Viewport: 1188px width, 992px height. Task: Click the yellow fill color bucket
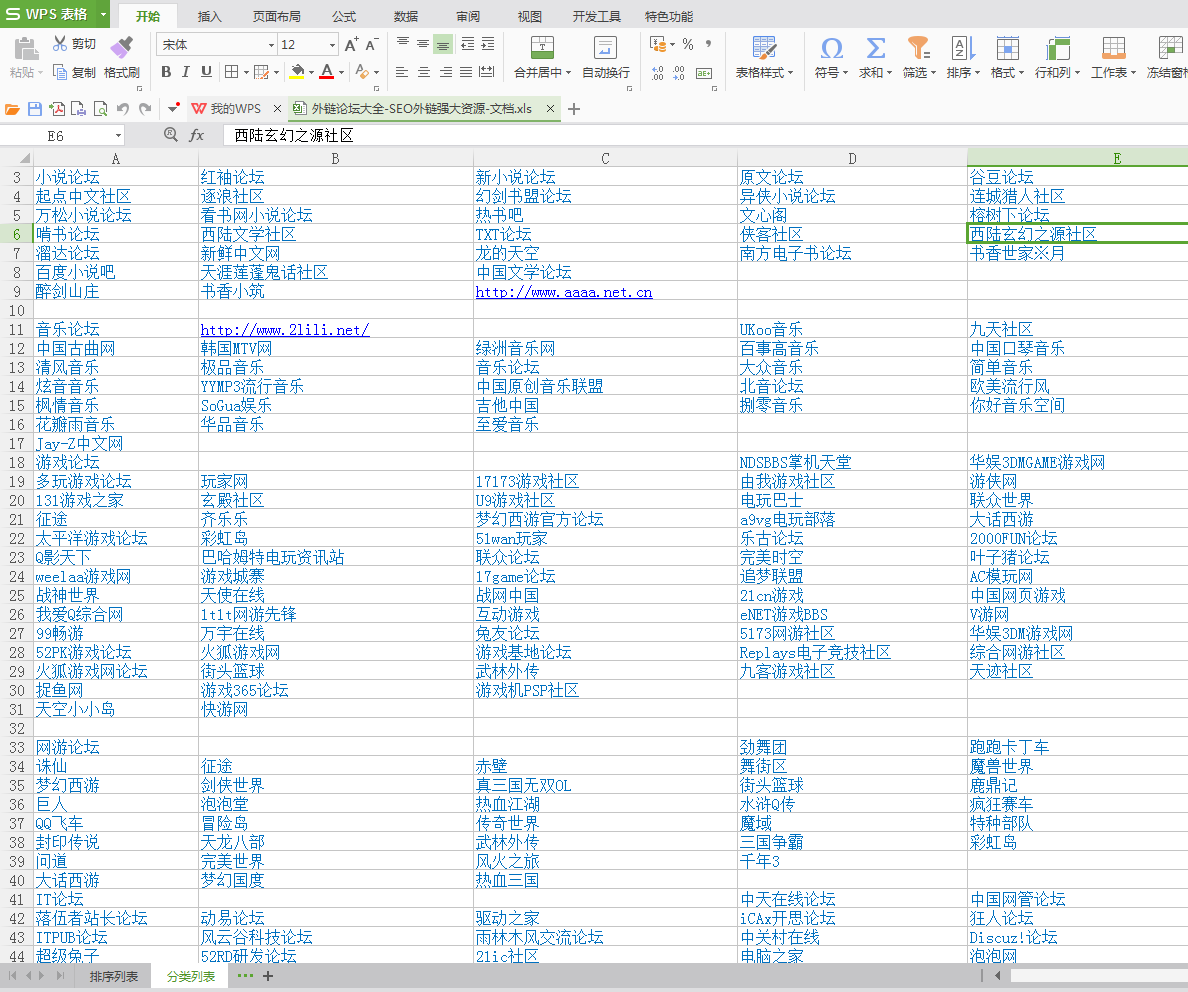point(298,72)
